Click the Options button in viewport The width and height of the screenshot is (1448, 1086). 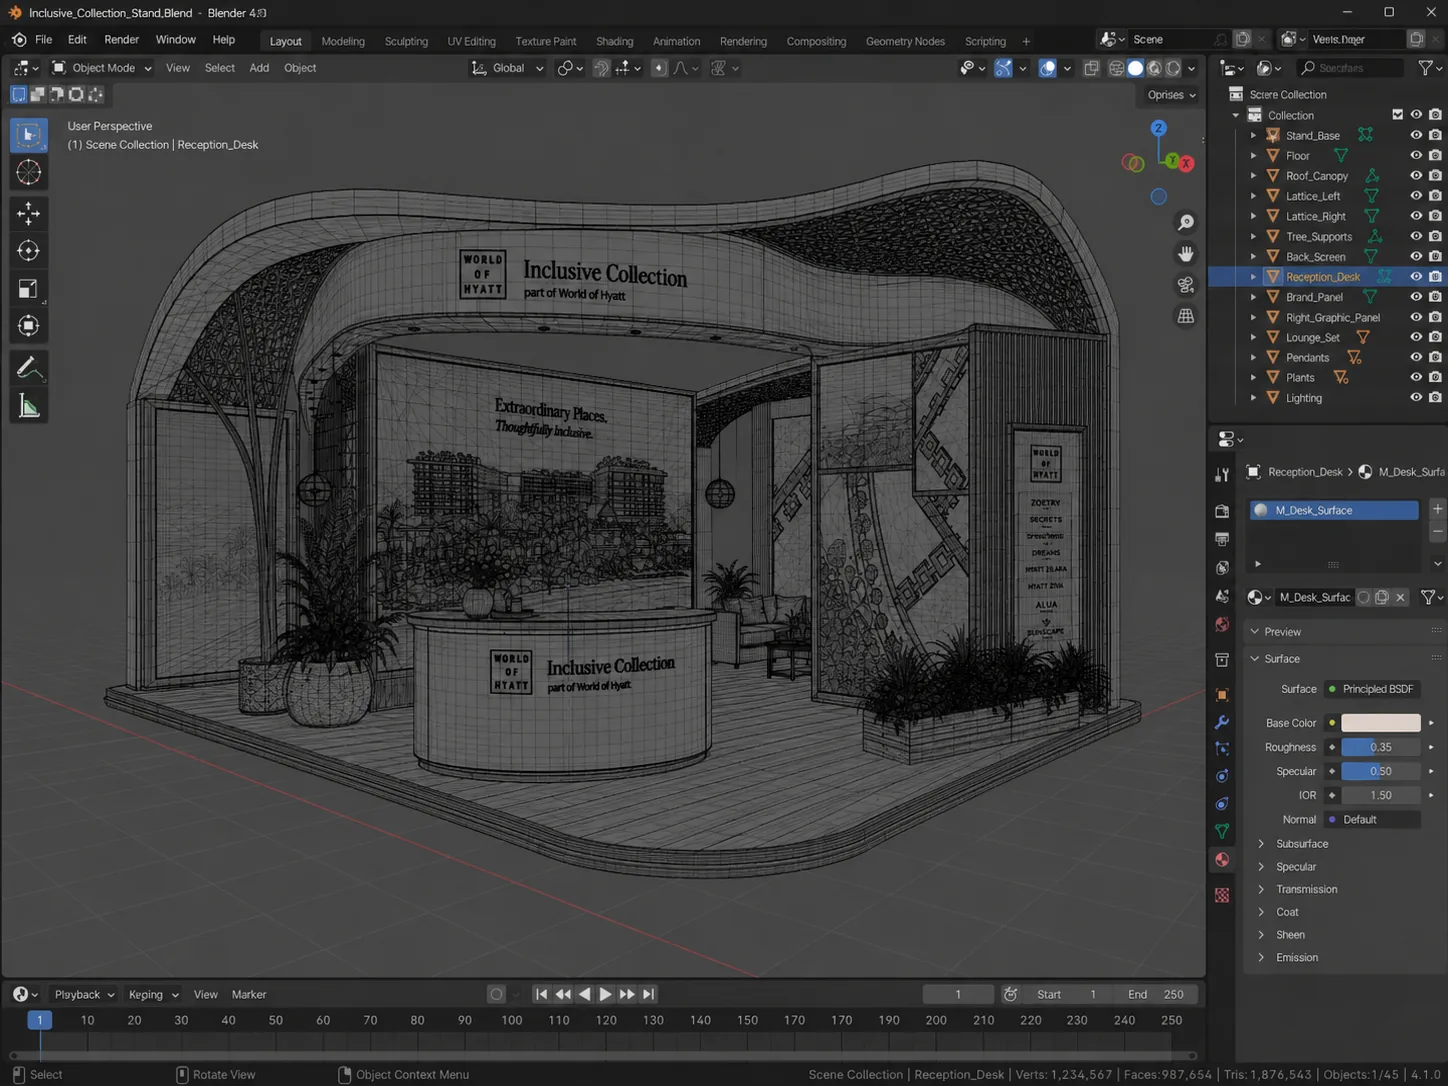[1171, 95]
